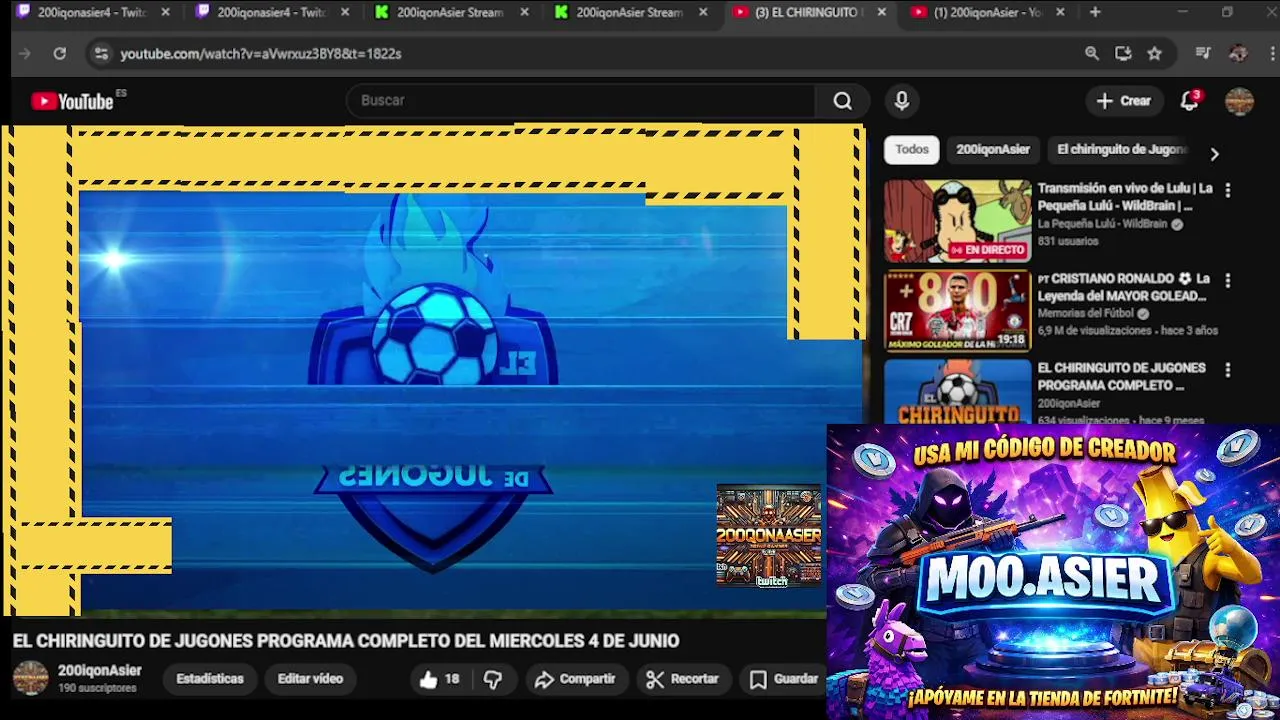Viewport: 1280px width, 720px height.
Task: Open the Chrome profile avatar
Action: coord(1238,54)
